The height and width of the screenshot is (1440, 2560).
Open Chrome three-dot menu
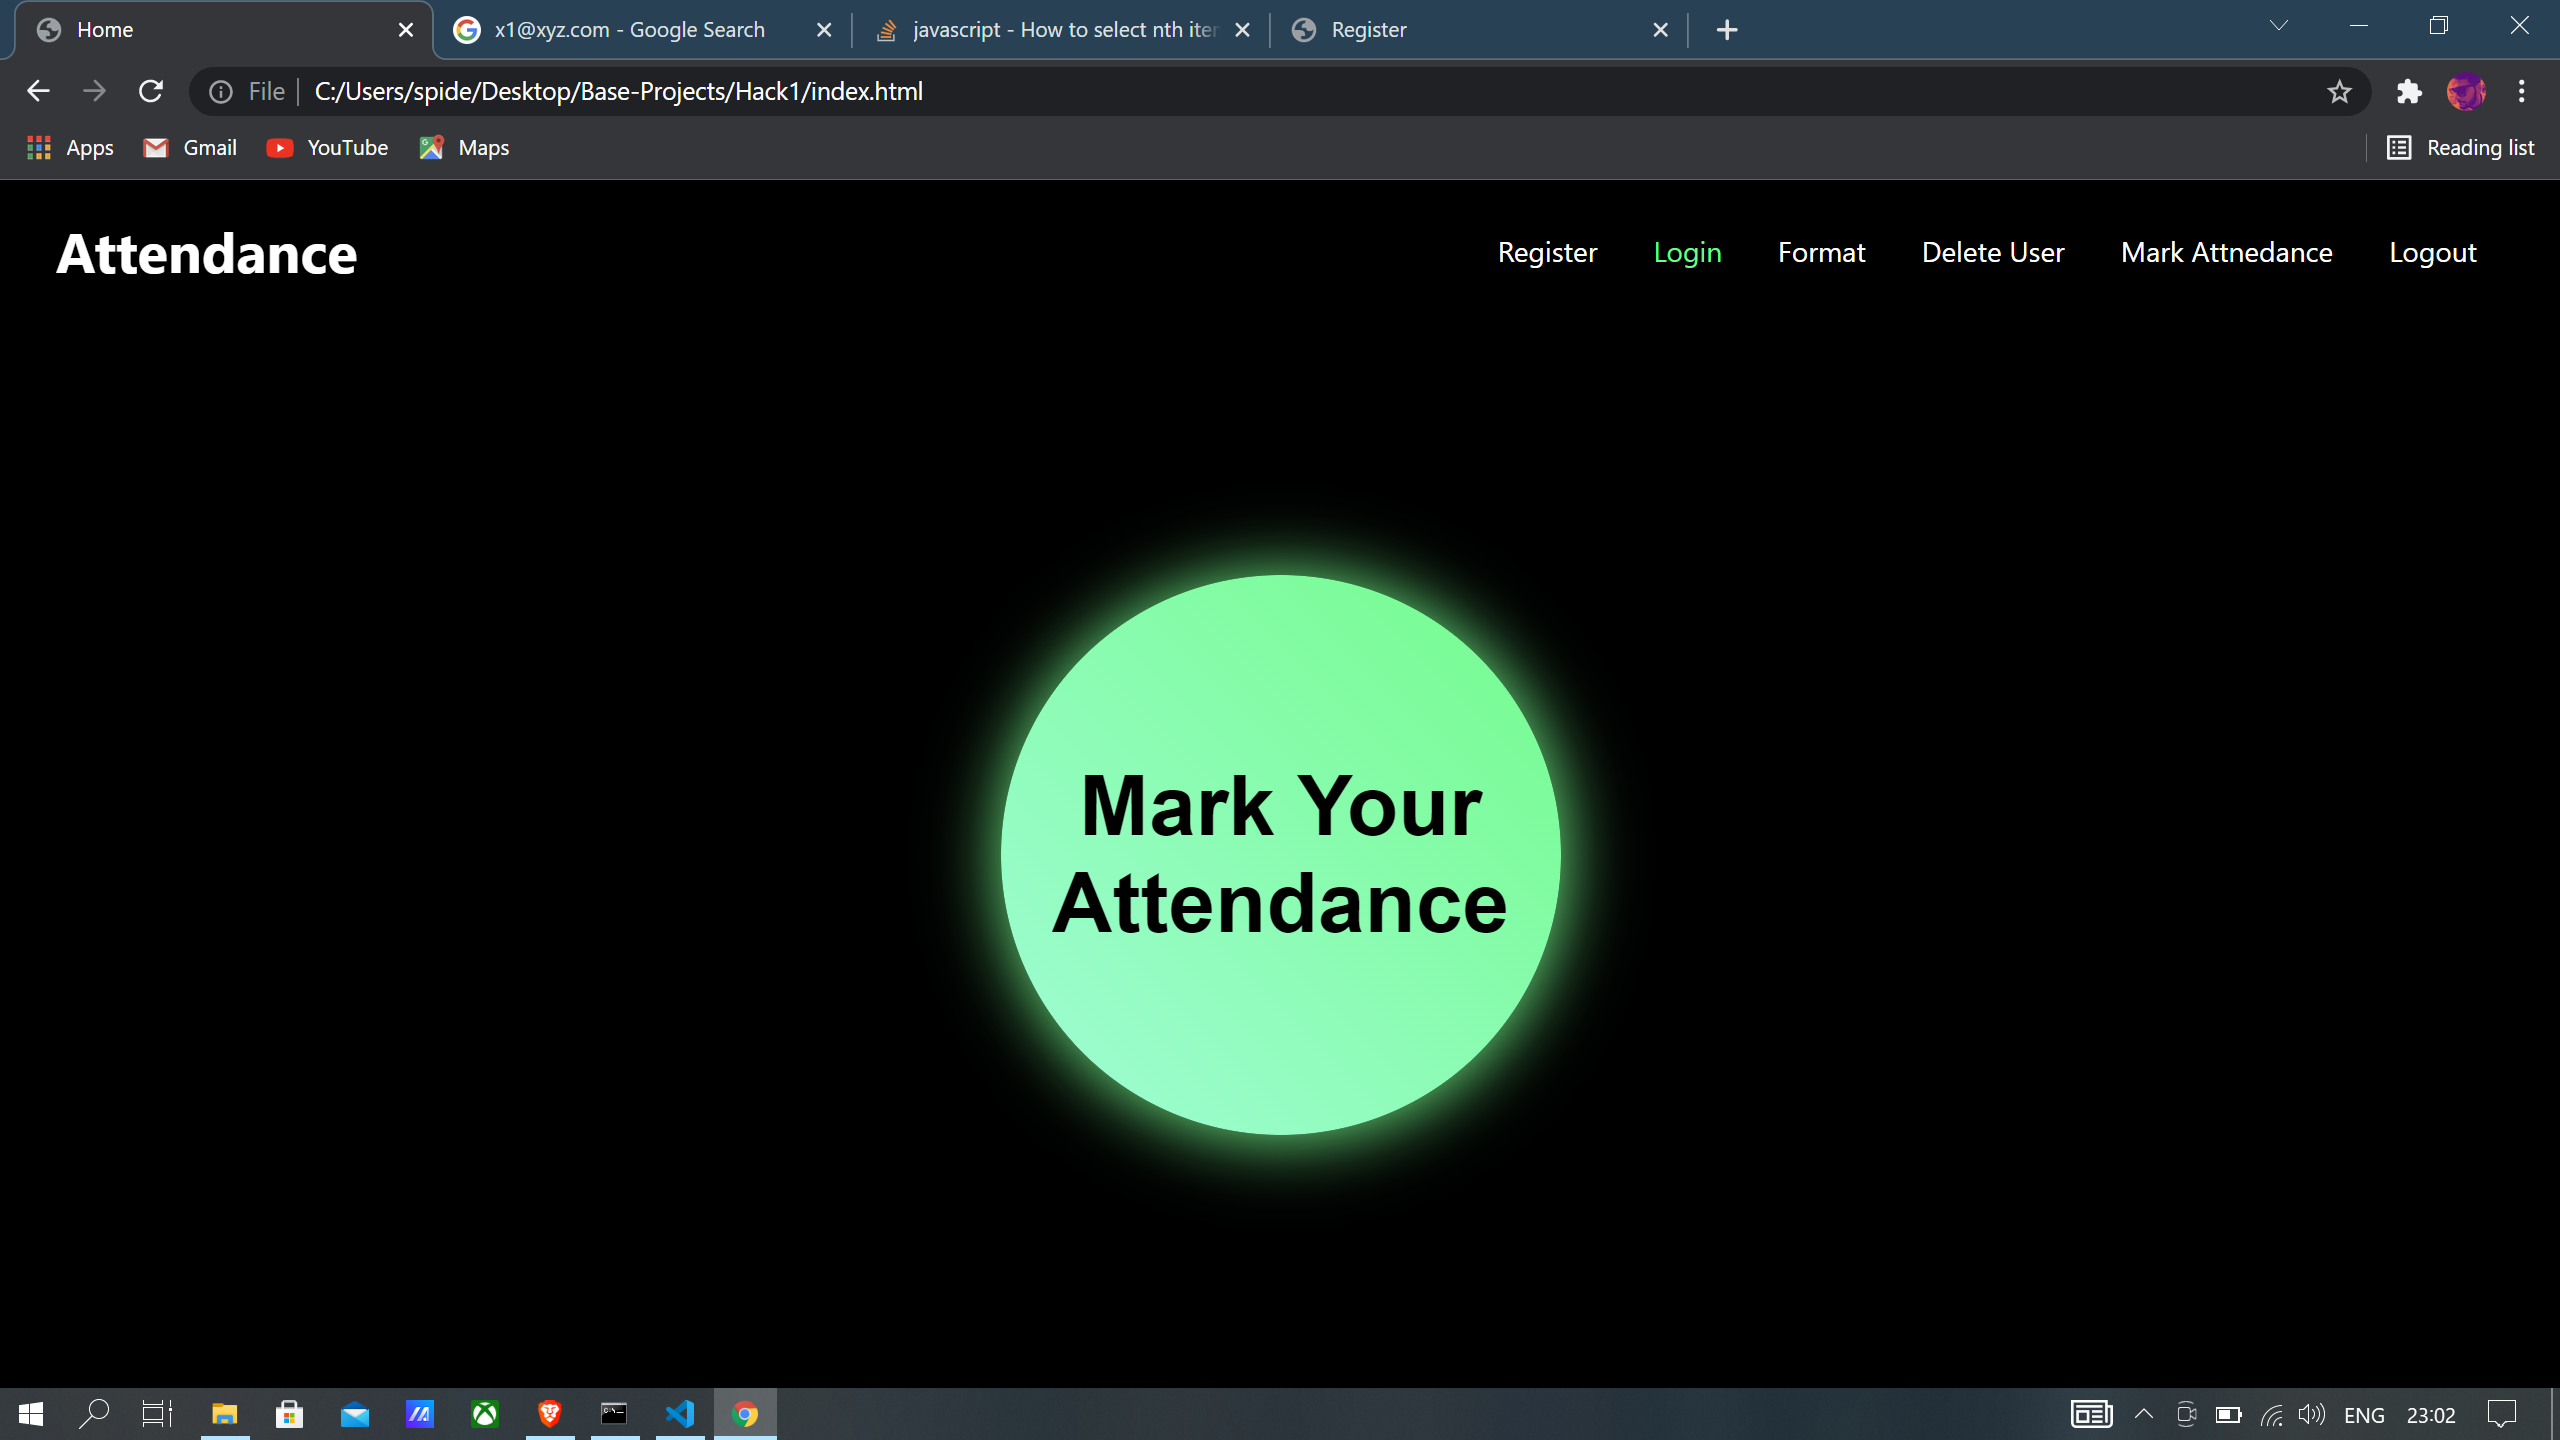[x=2521, y=92]
